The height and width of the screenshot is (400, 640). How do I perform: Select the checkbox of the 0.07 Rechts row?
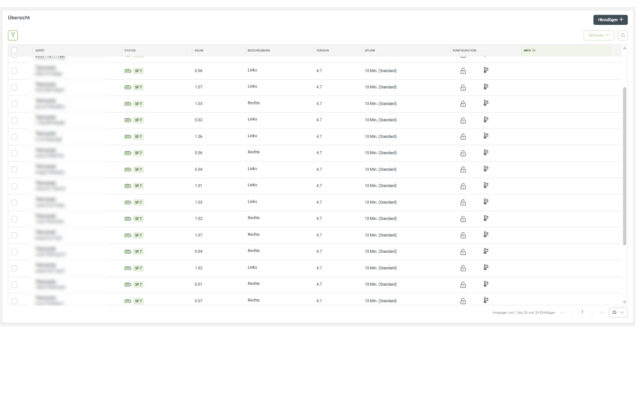(14, 301)
